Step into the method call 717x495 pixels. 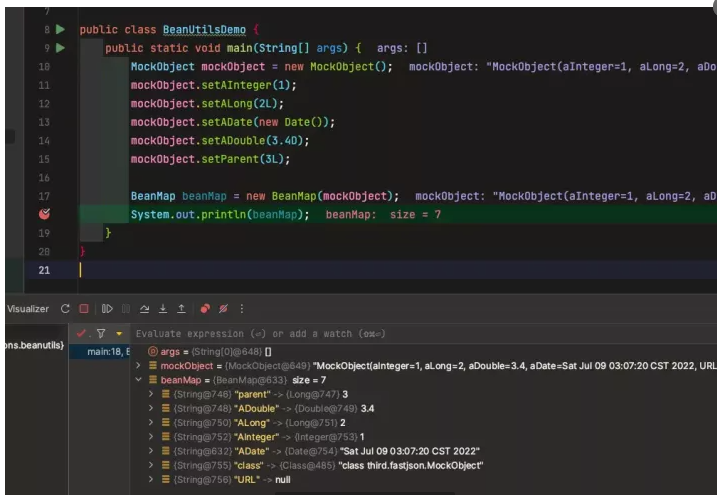click(163, 309)
